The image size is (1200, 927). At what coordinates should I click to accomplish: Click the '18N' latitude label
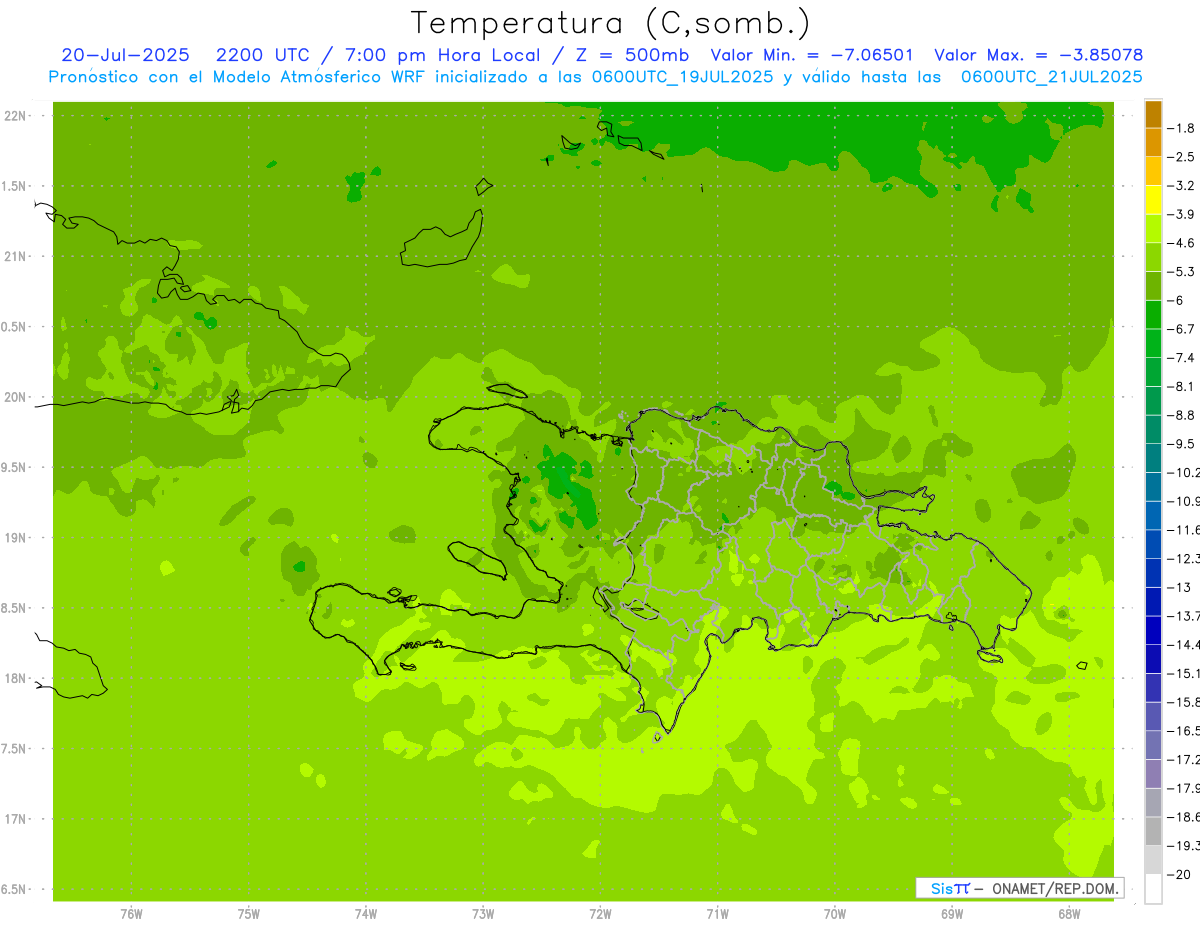[x=14, y=678]
